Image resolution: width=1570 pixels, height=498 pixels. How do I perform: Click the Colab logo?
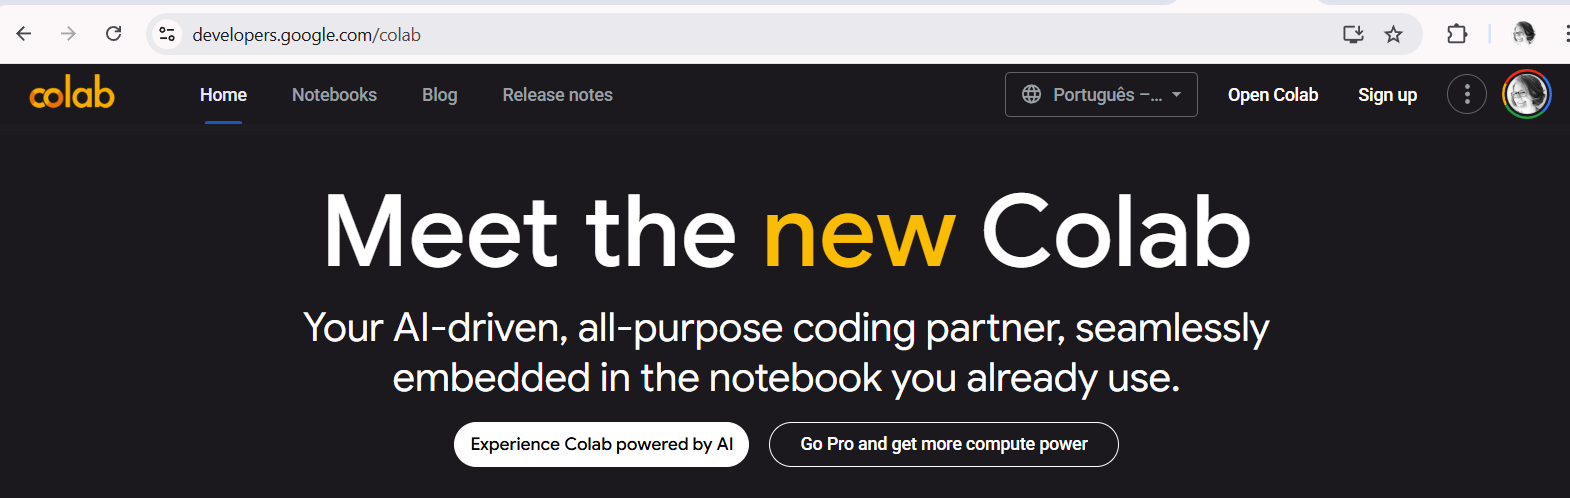[x=72, y=94]
